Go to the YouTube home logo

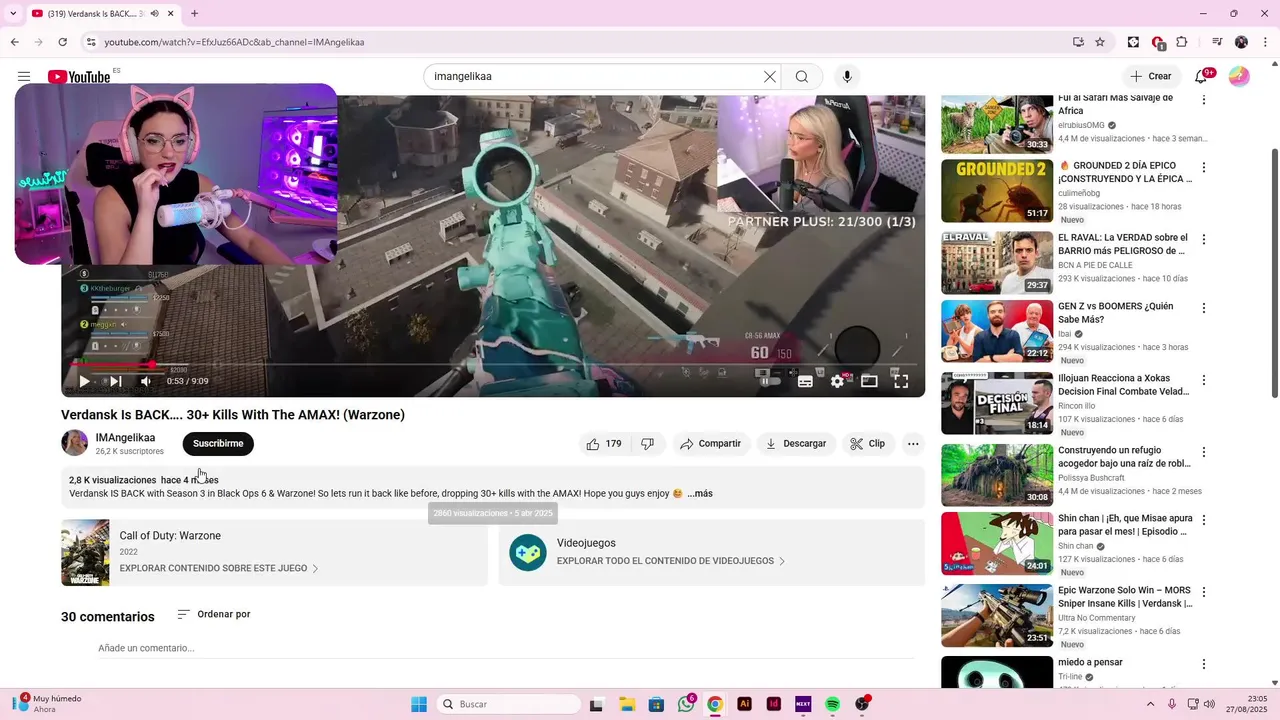tap(79, 77)
